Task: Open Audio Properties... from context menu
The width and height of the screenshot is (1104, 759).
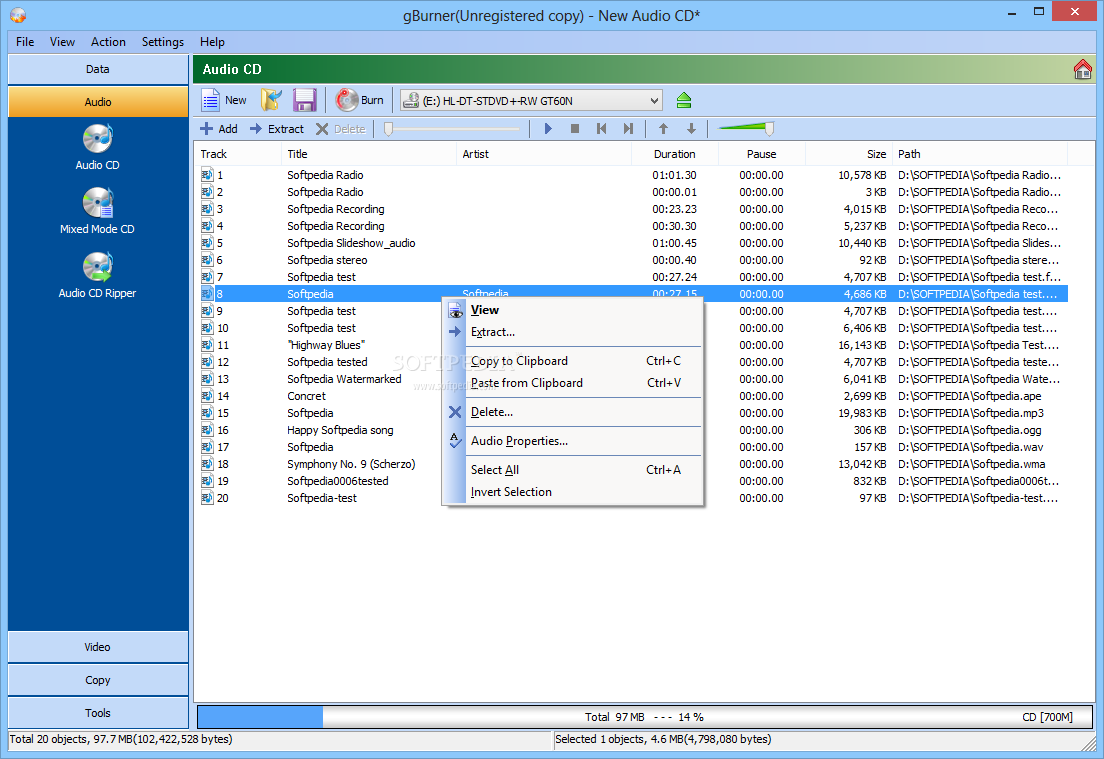Action: pos(573,441)
